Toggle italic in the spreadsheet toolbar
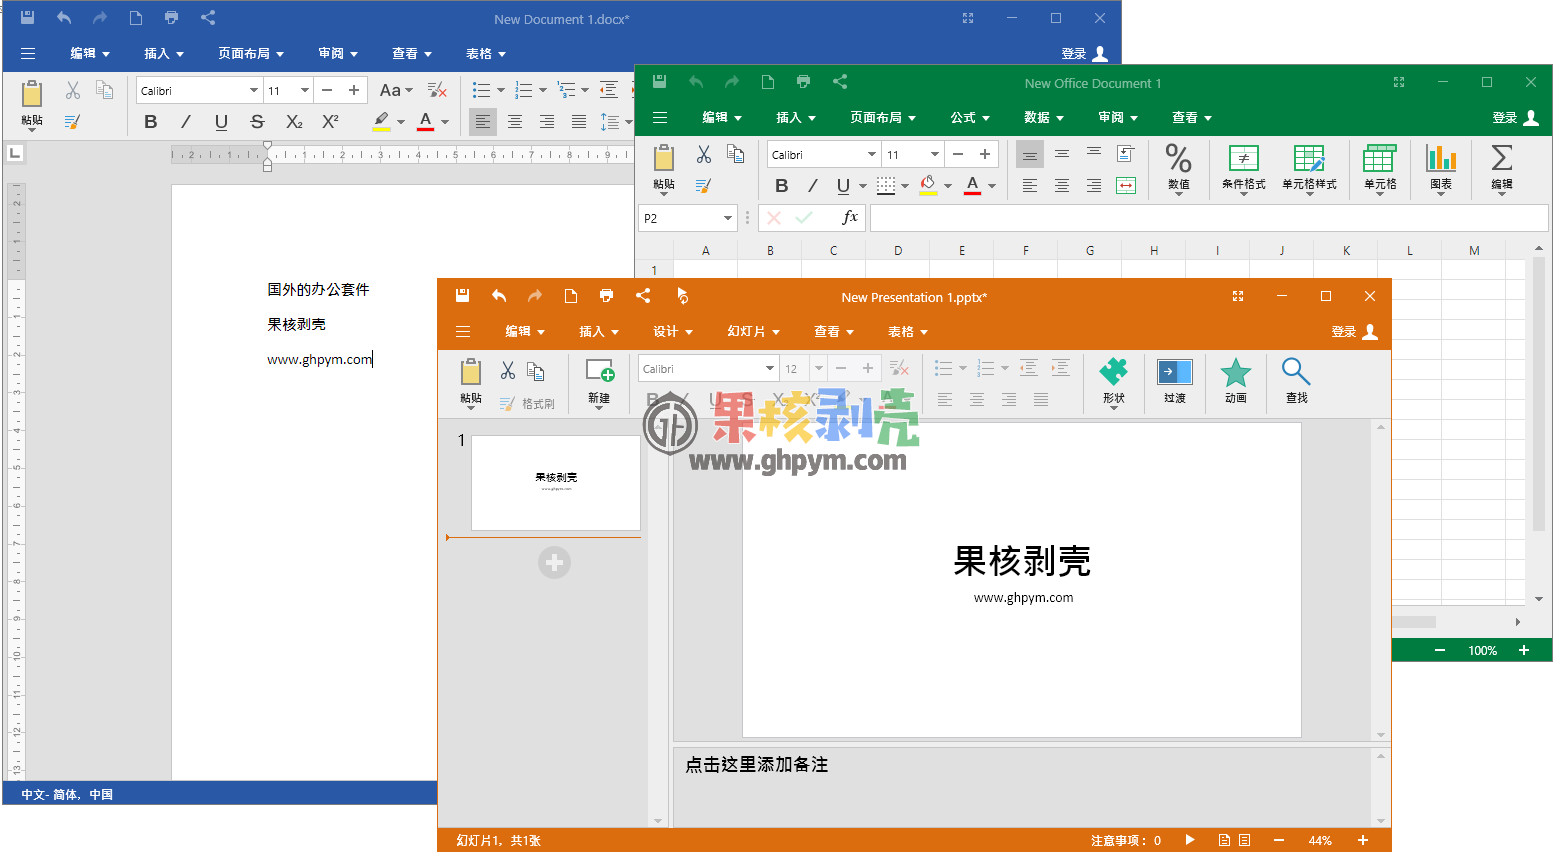 tap(813, 186)
